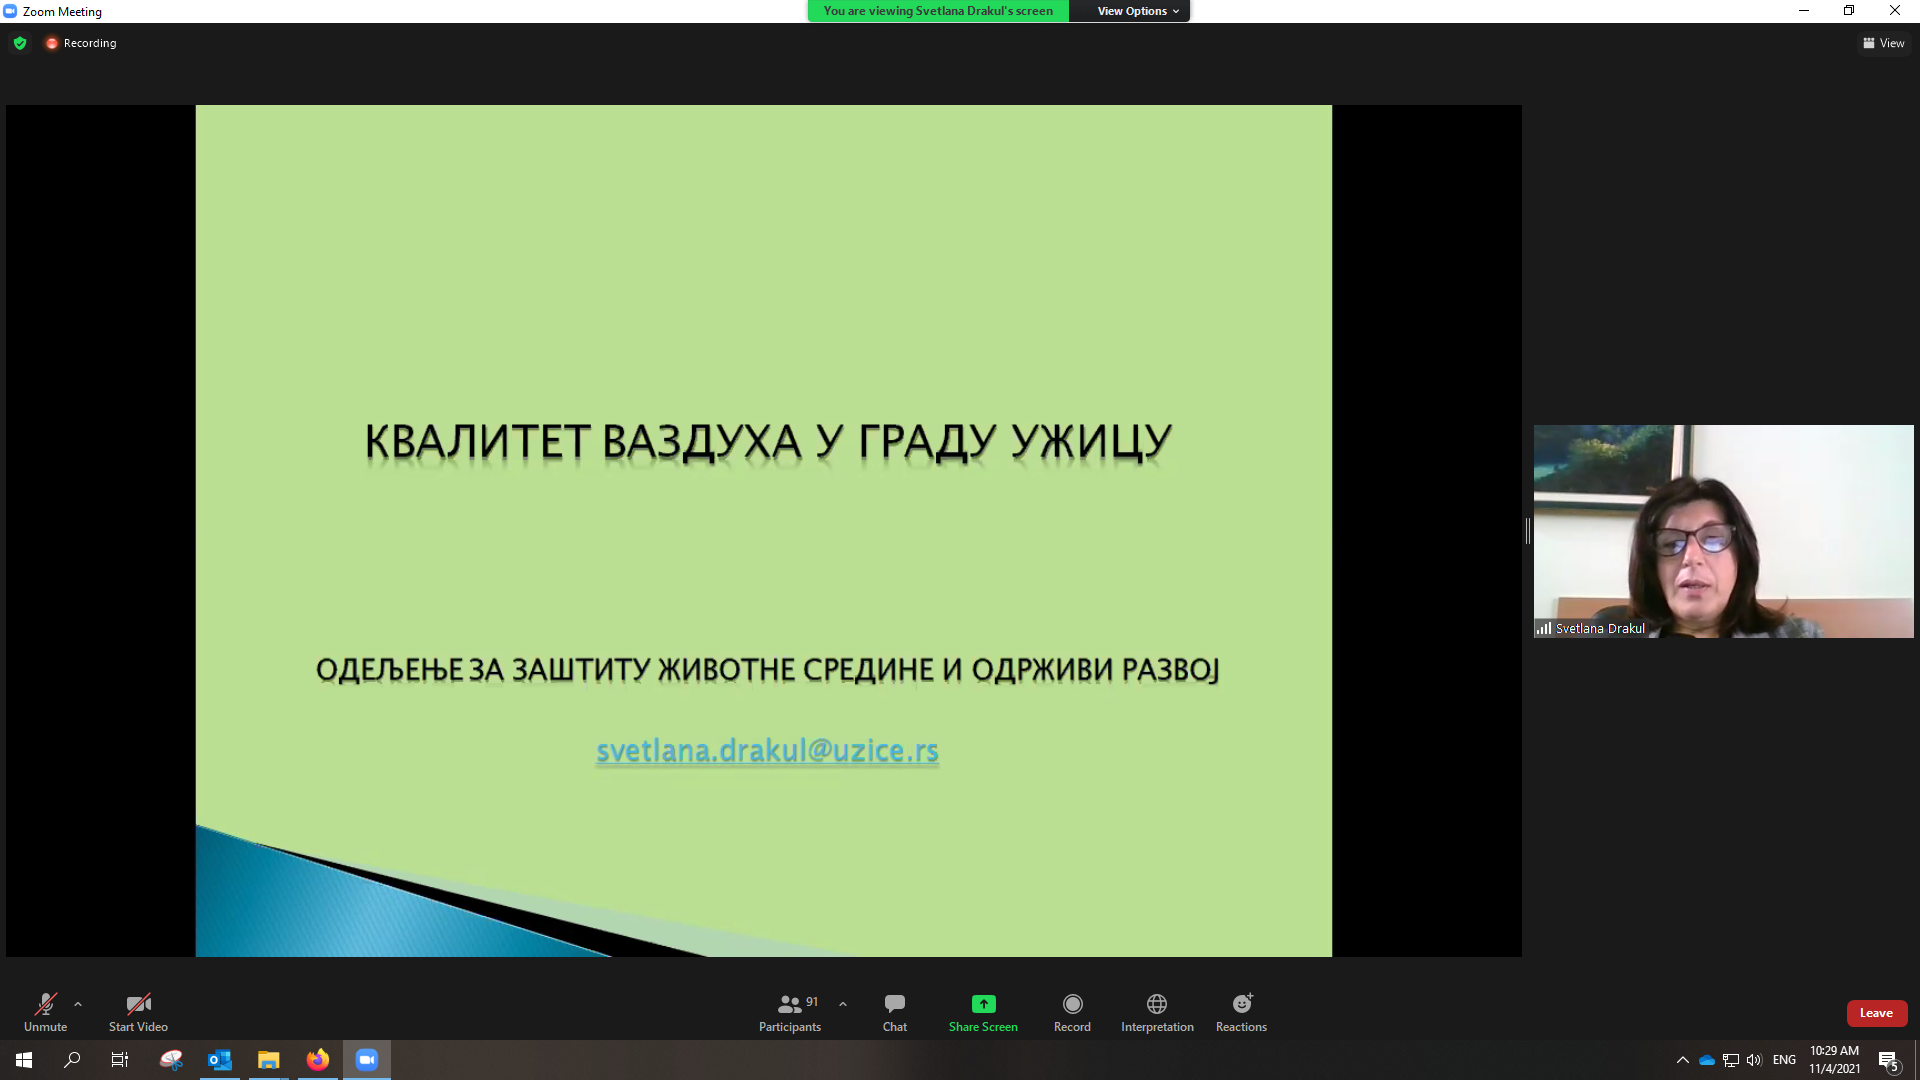
Task: Switch ENG input language indicator
Action: tap(1784, 1060)
